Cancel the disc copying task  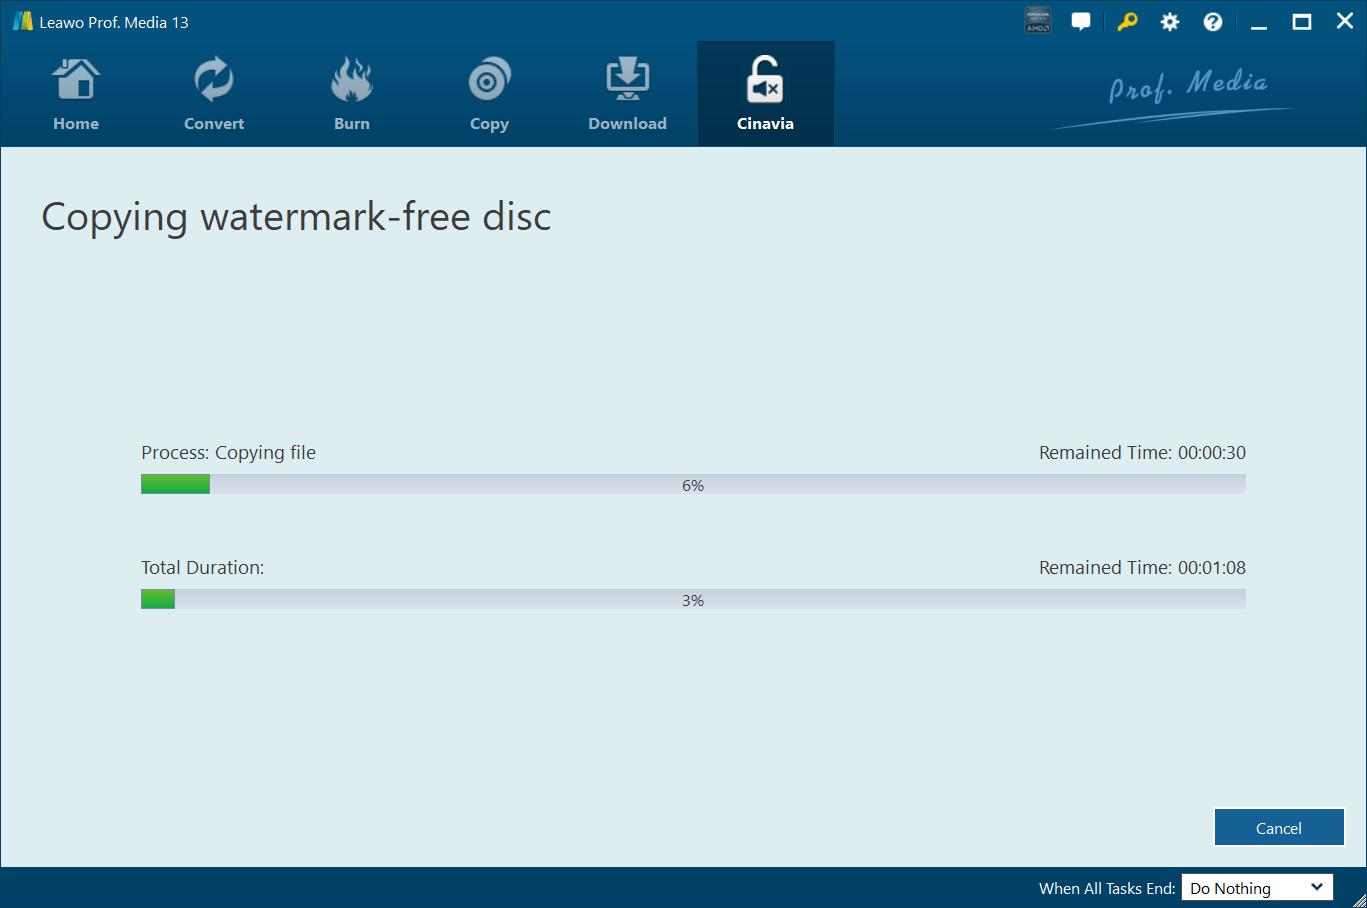click(1279, 828)
